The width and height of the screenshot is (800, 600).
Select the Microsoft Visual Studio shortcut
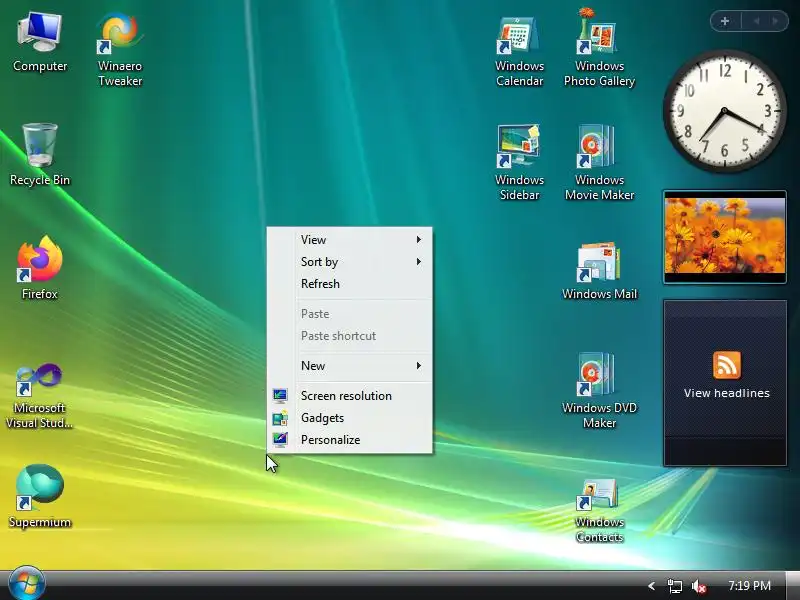click(x=39, y=395)
